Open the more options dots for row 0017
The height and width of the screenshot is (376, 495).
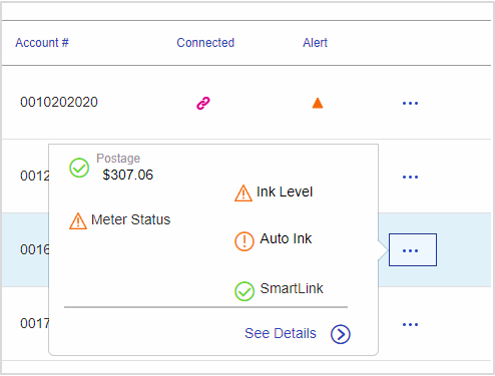click(410, 324)
